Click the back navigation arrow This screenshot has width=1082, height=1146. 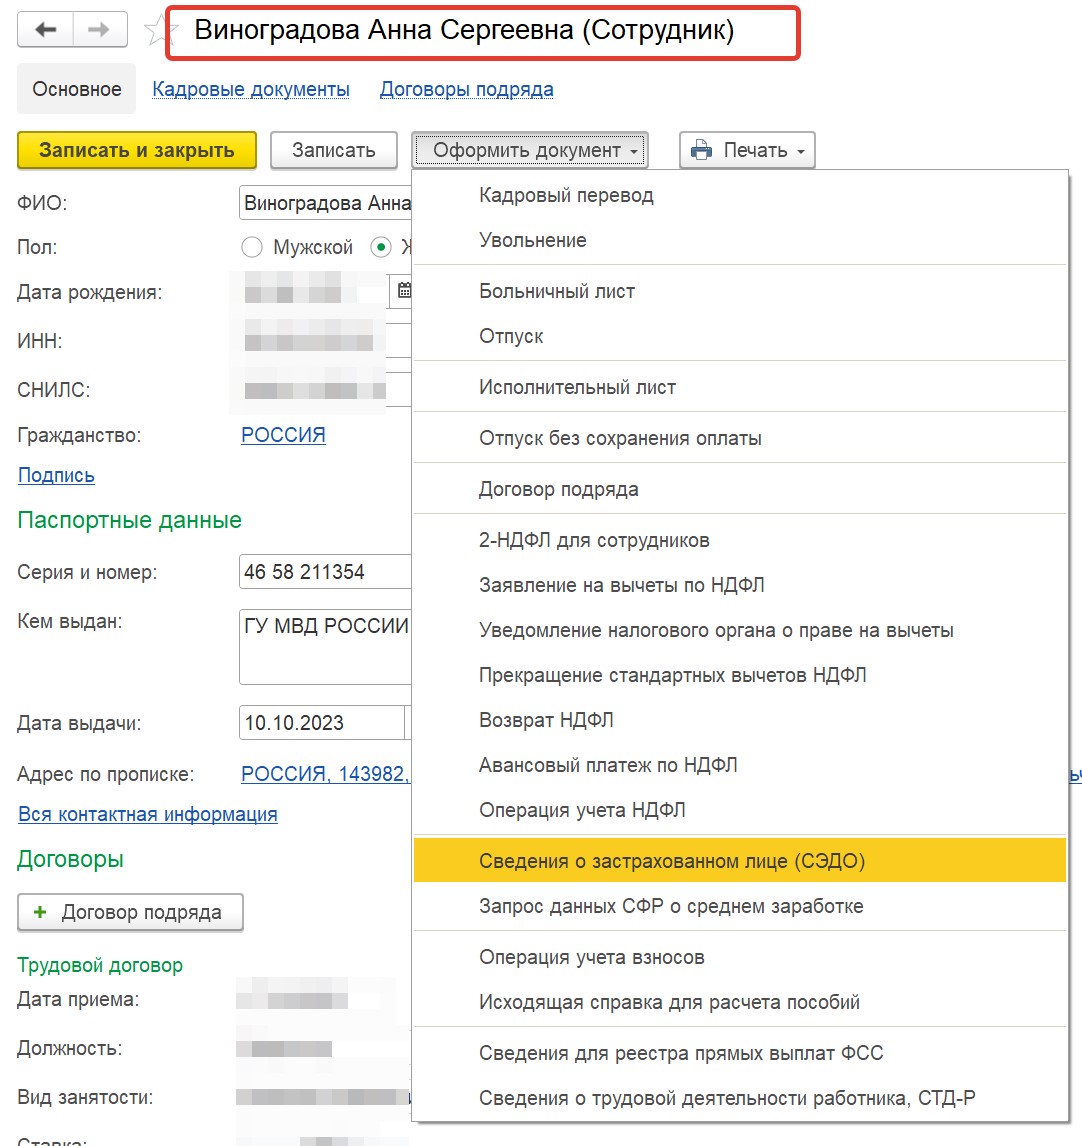coord(45,30)
